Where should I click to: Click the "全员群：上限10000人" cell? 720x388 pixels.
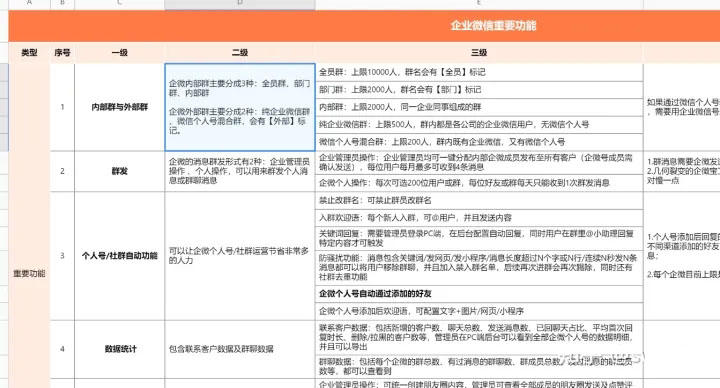coord(479,73)
